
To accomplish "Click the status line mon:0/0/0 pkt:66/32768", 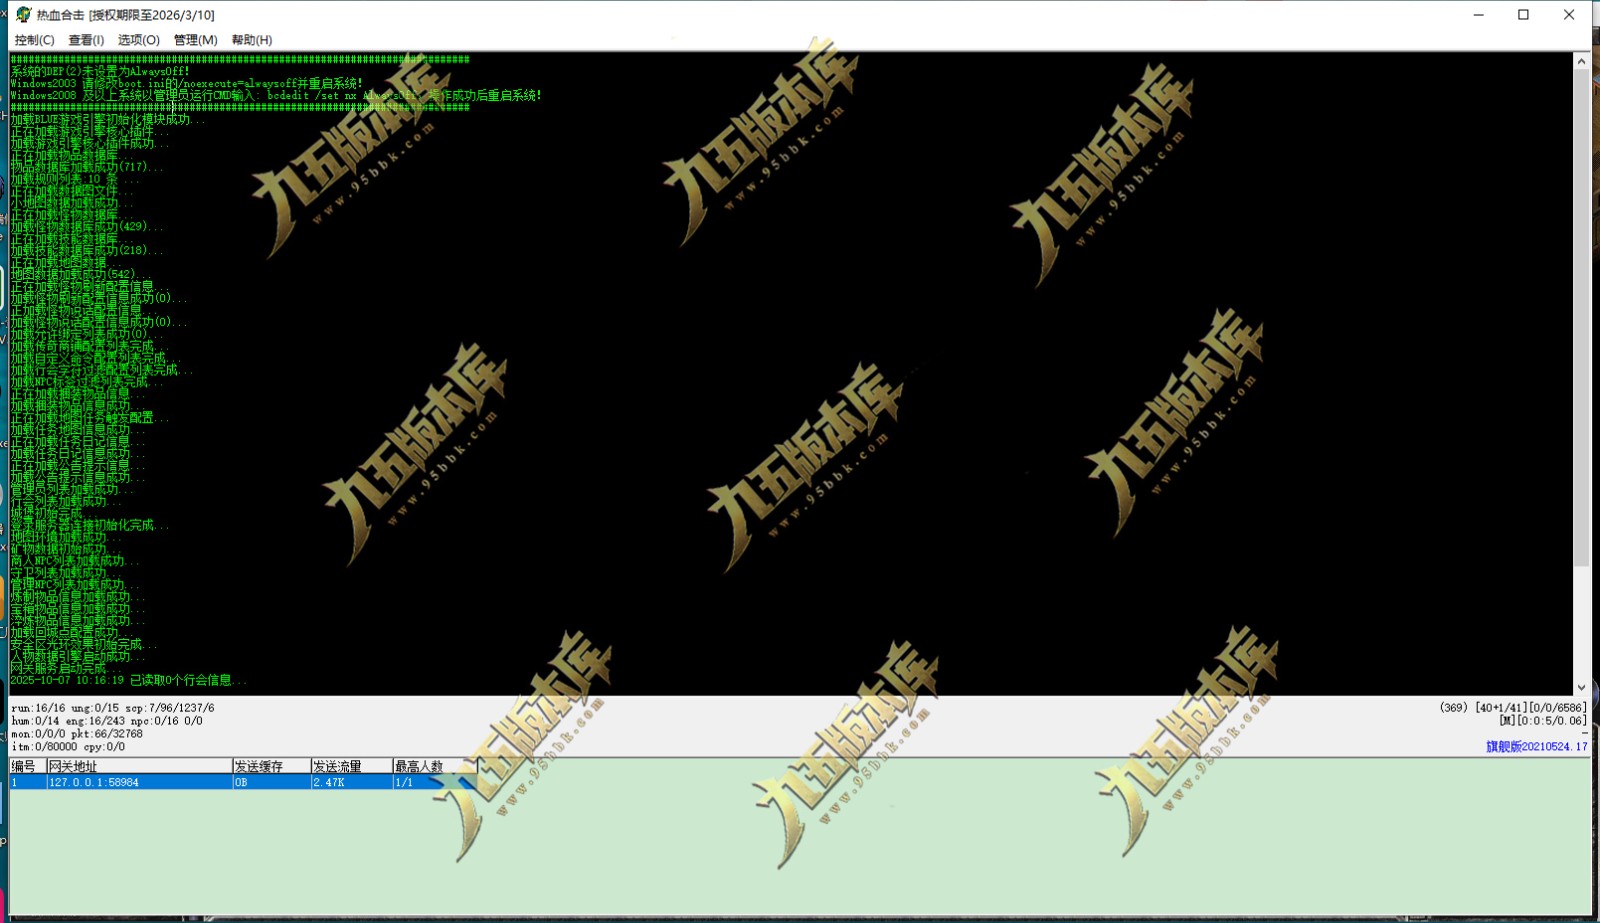I will pos(77,734).
